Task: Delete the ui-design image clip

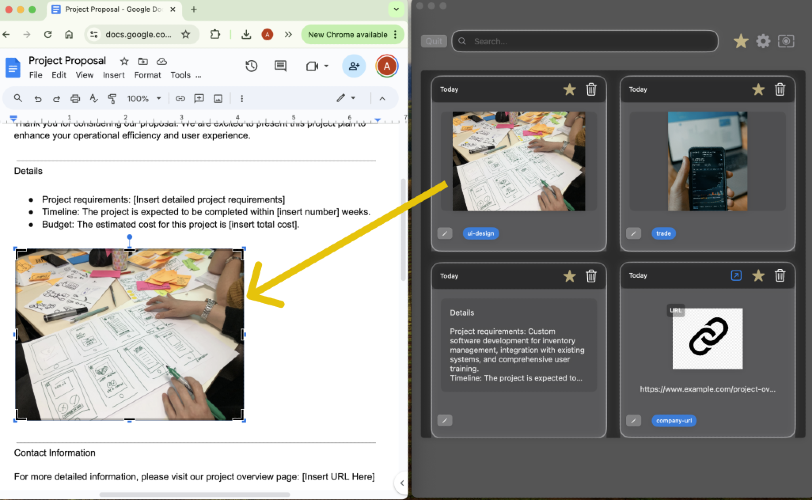Action: coord(591,90)
